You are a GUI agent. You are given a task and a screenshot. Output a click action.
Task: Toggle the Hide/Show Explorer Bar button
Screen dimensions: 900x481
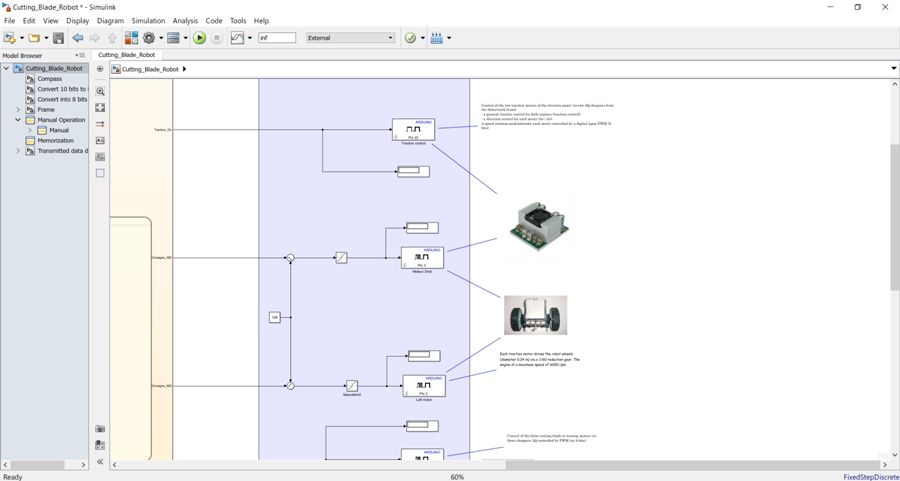coord(100,69)
